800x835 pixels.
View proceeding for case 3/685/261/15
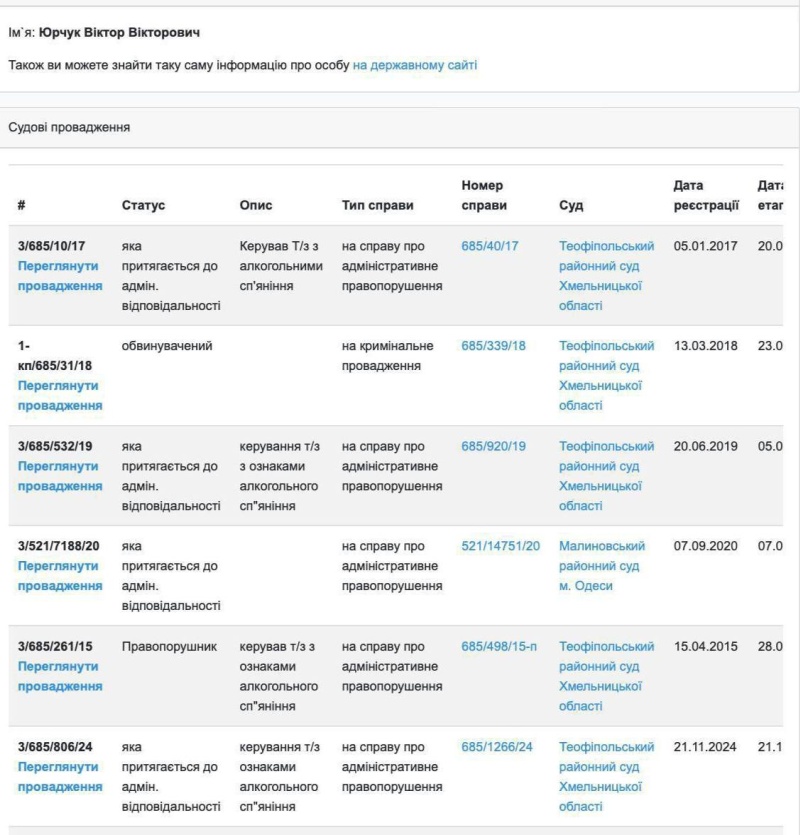[60, 676]
